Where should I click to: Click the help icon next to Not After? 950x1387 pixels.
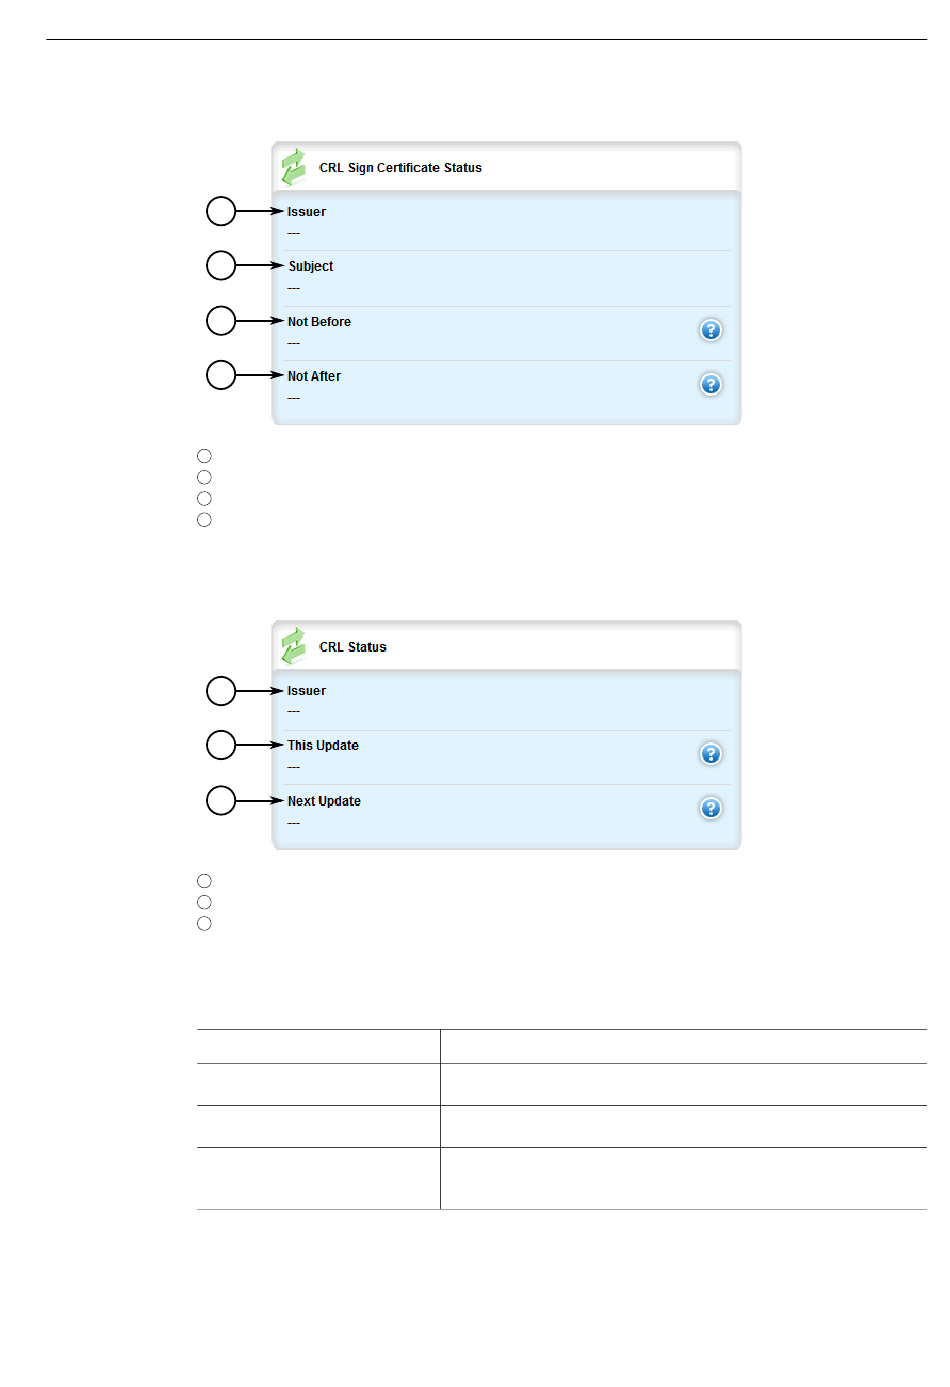click(x=710, y=385)
